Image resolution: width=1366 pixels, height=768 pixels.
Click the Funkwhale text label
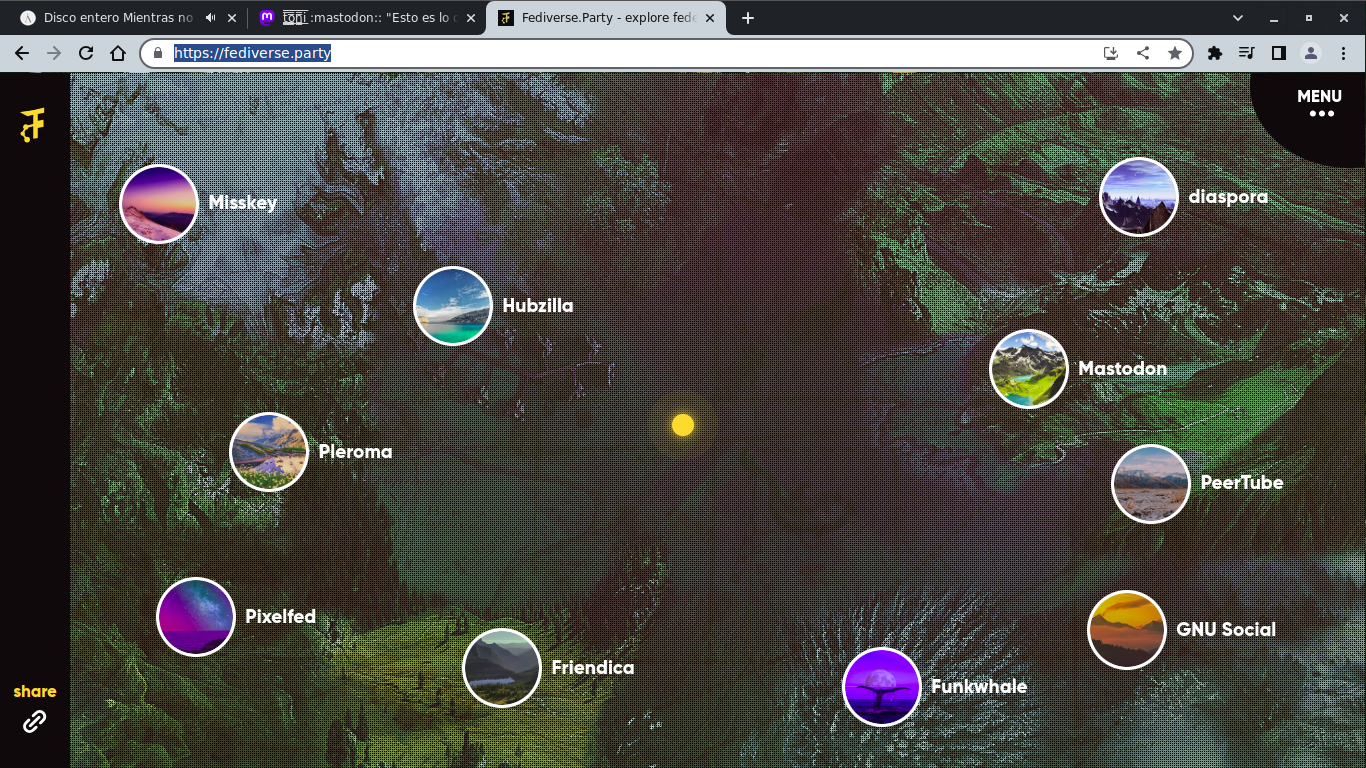pyautogui.click(x=979, y=687)
